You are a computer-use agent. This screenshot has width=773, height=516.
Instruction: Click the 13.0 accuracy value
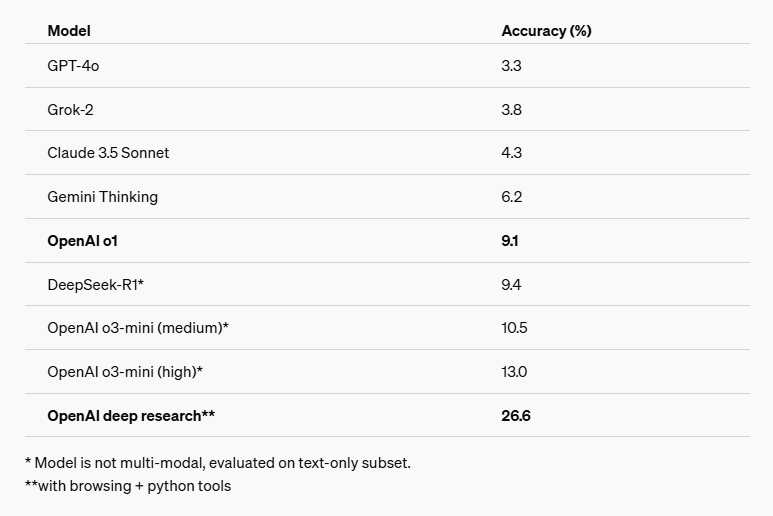pyautogui.click(x=514, y=372)
